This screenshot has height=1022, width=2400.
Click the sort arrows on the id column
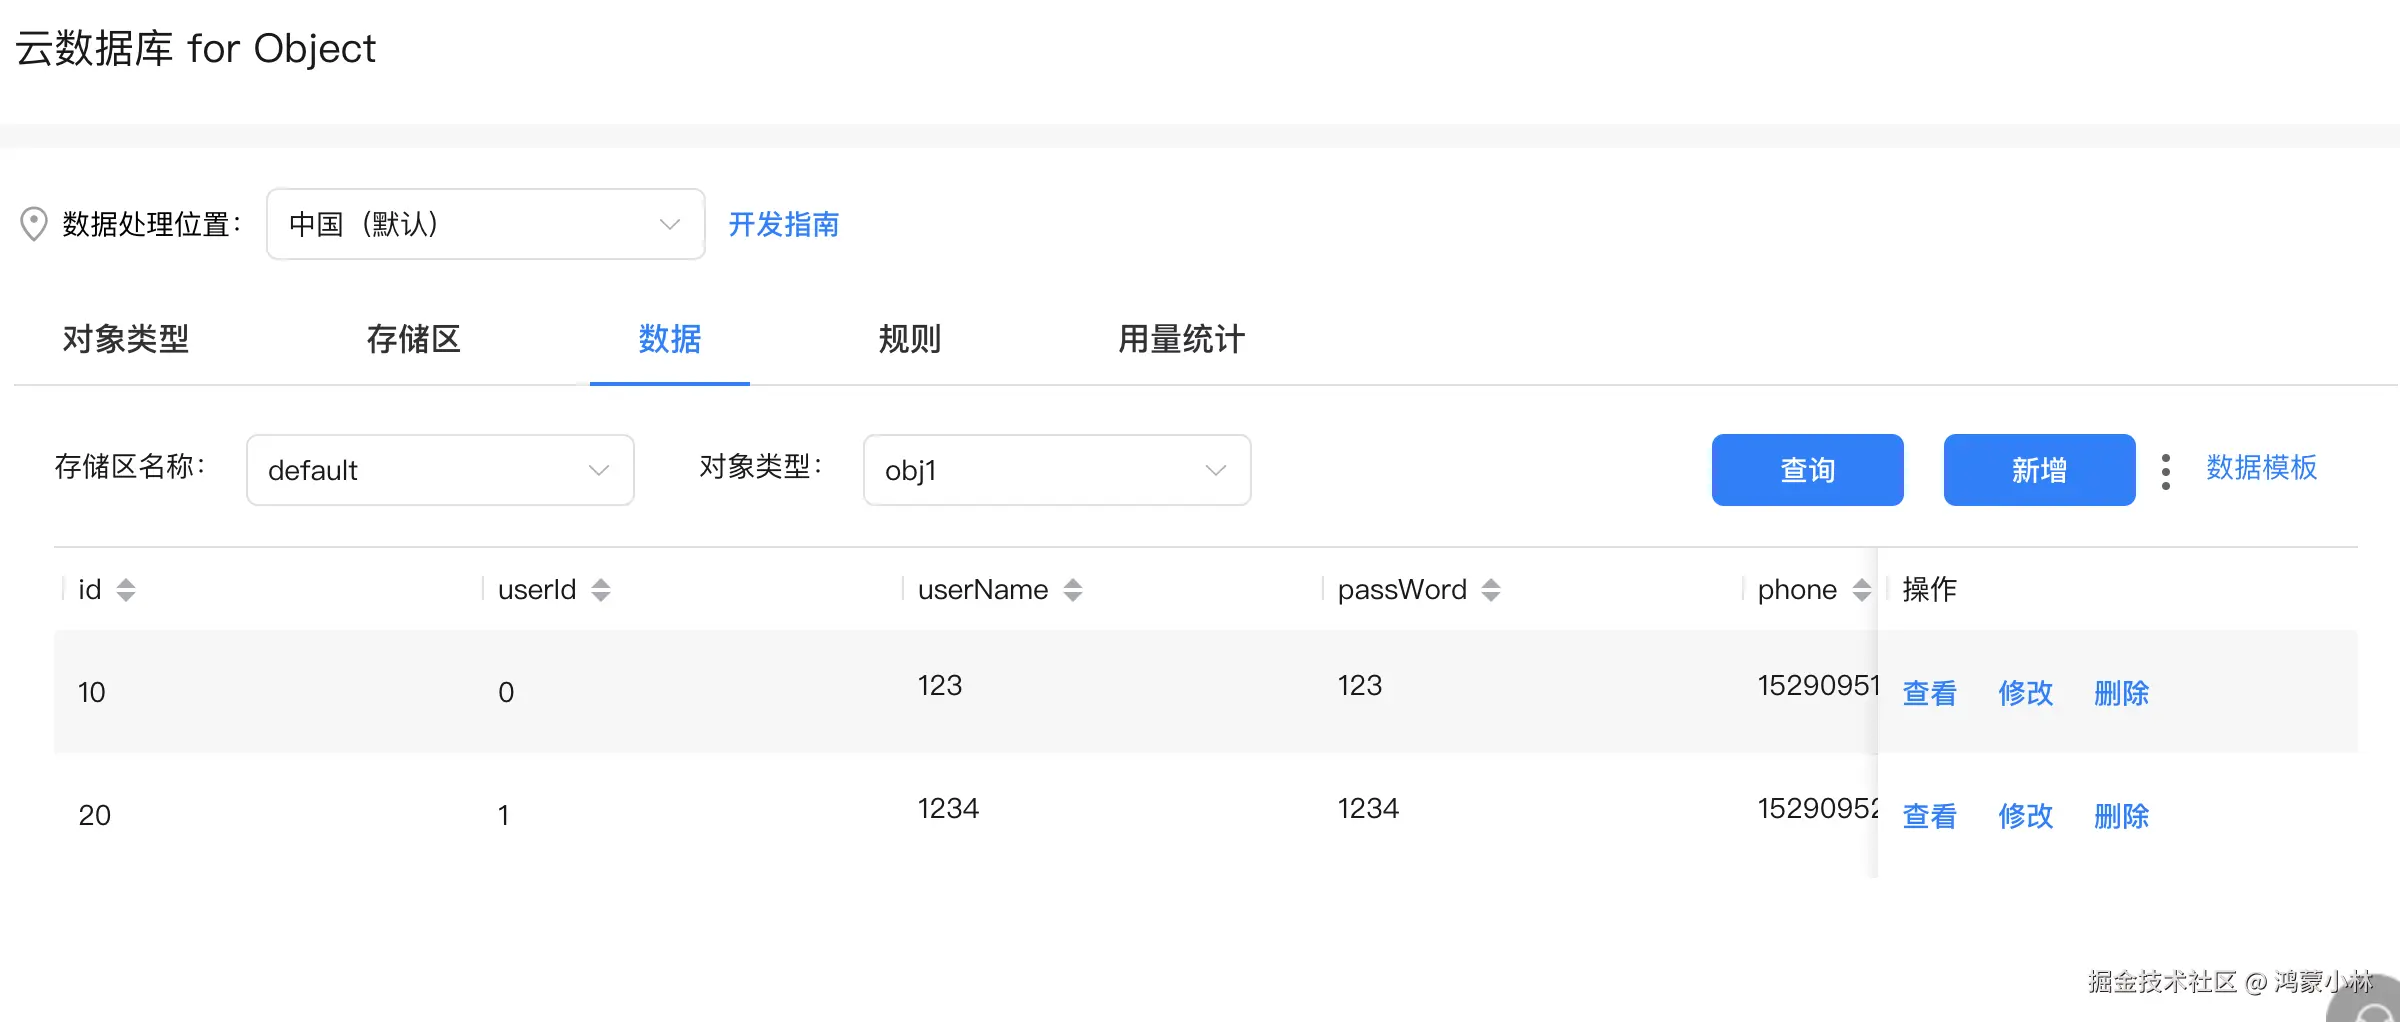click(x=126, y=589)
